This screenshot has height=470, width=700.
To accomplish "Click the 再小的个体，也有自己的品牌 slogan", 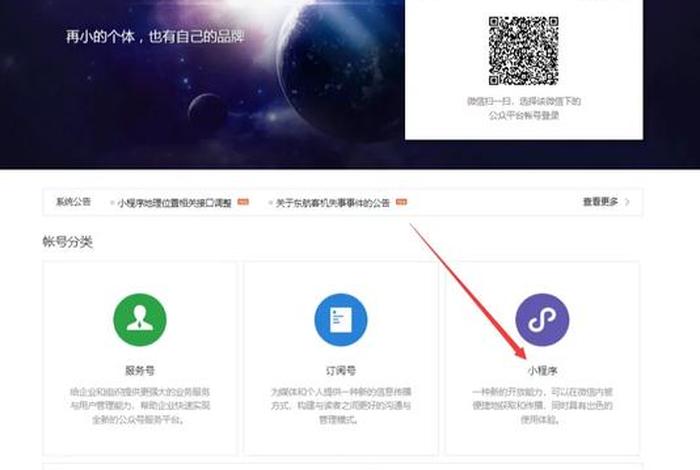I will pyautogui.click(x=155, y=38).
